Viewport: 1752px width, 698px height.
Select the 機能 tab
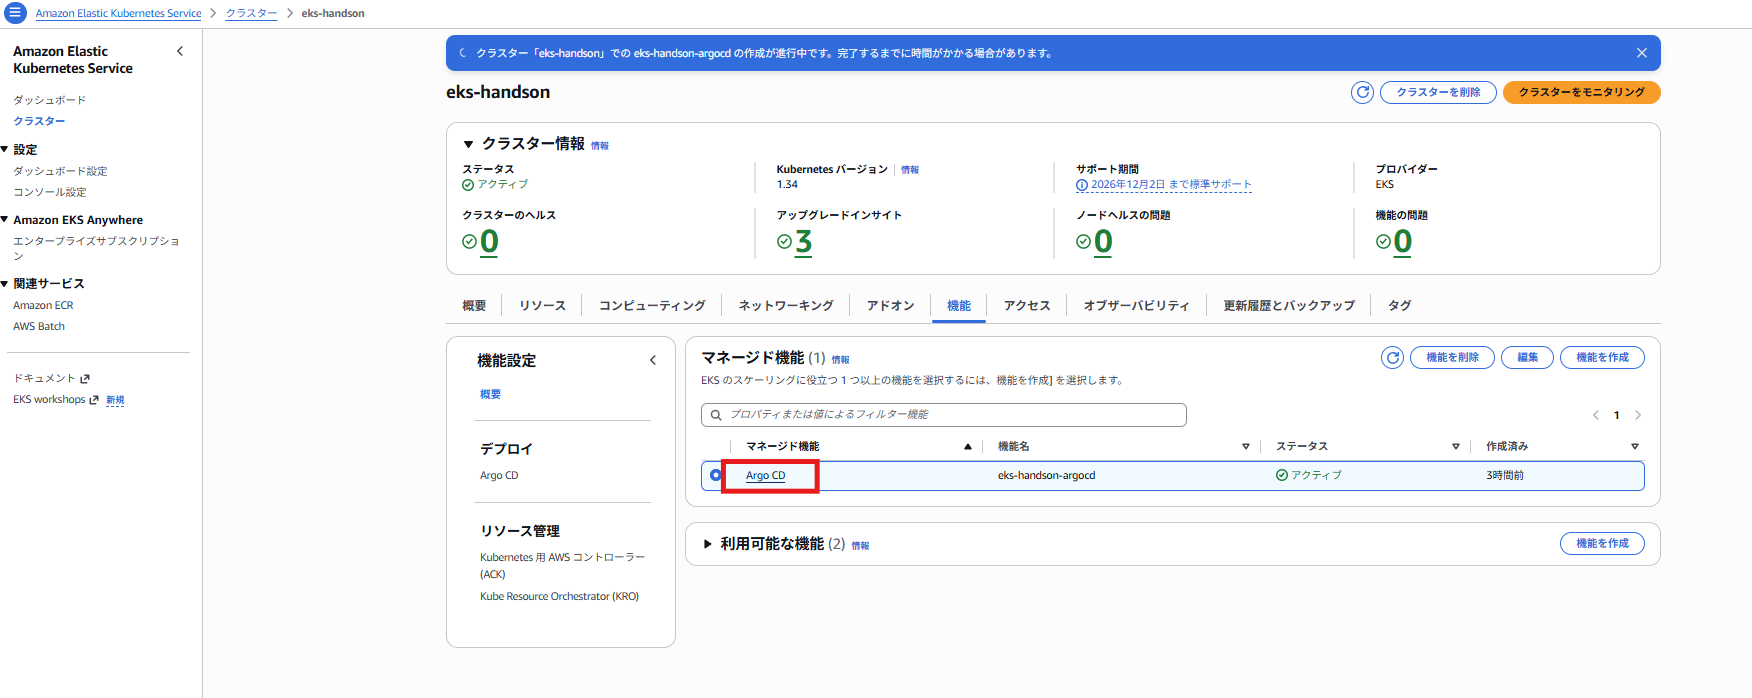tap(959, 305)
